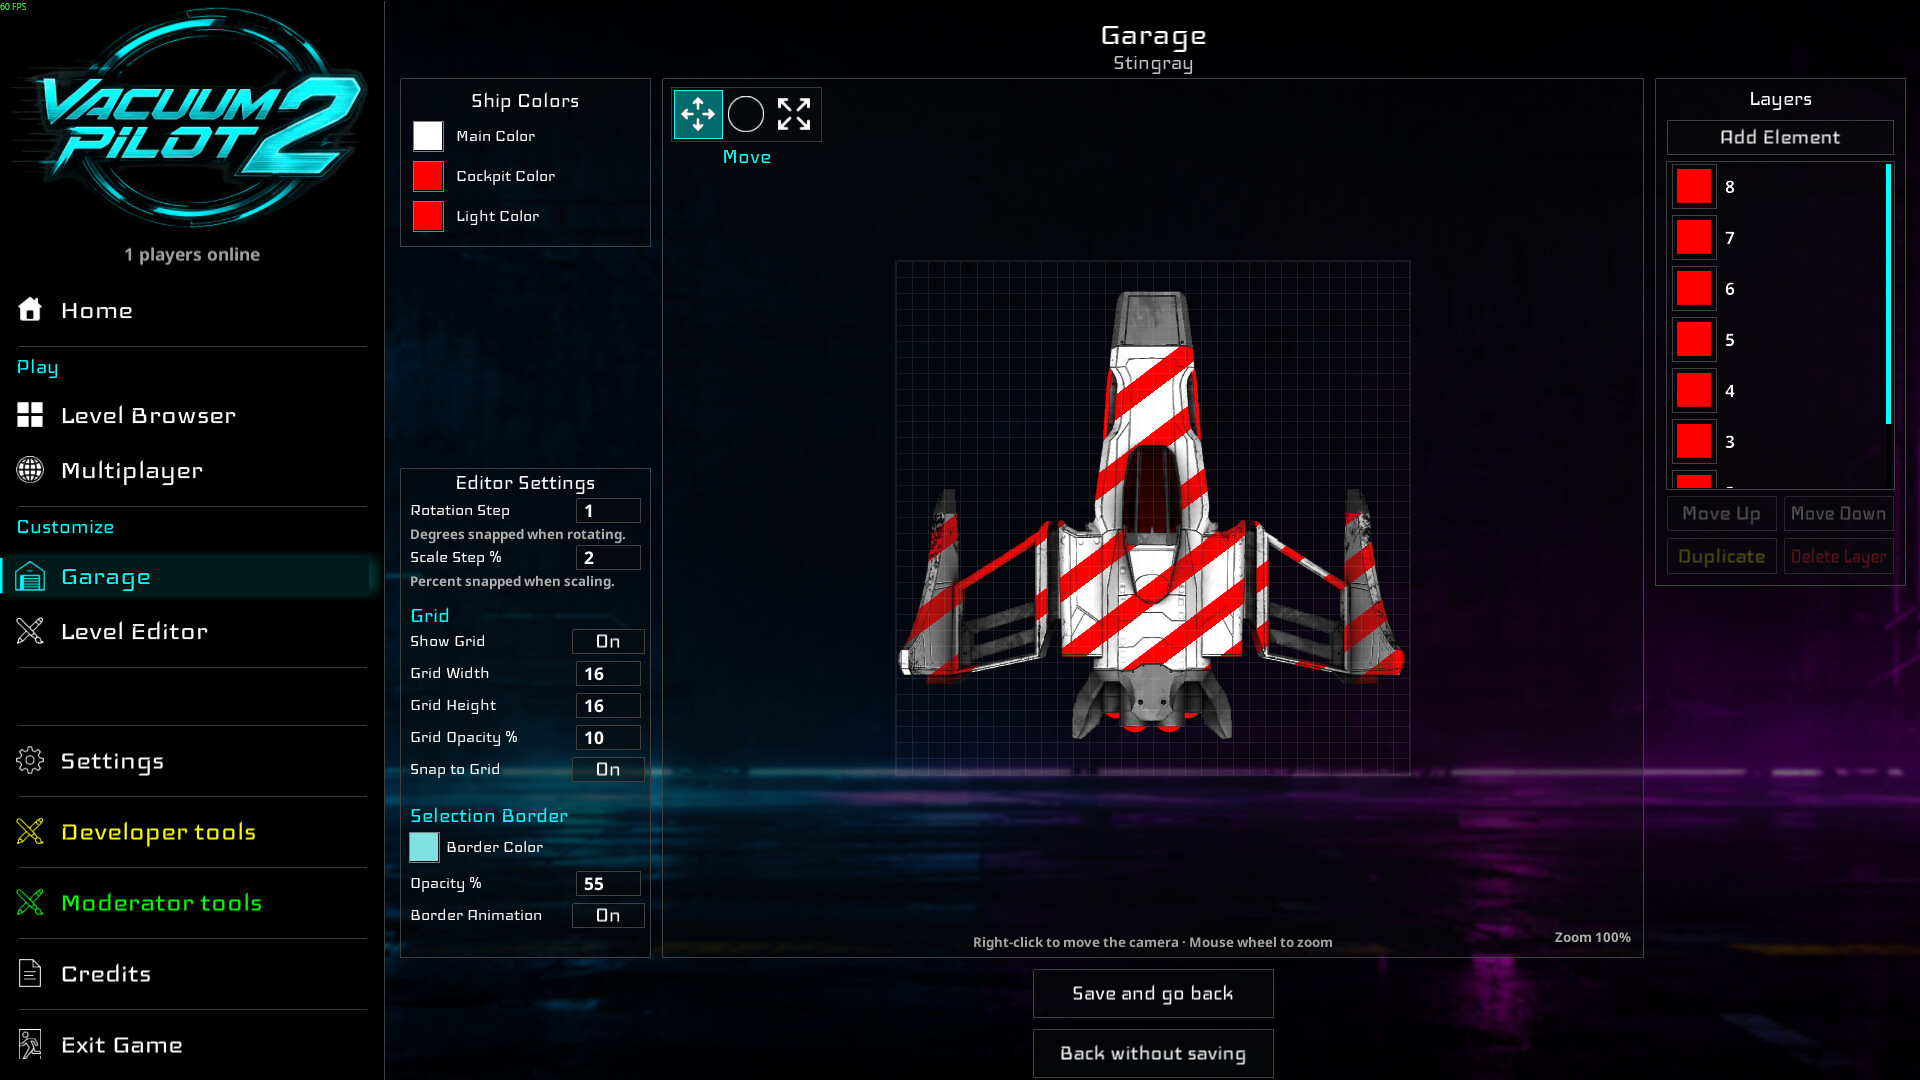Click the Multiplayer globe icon

(30, 470)
